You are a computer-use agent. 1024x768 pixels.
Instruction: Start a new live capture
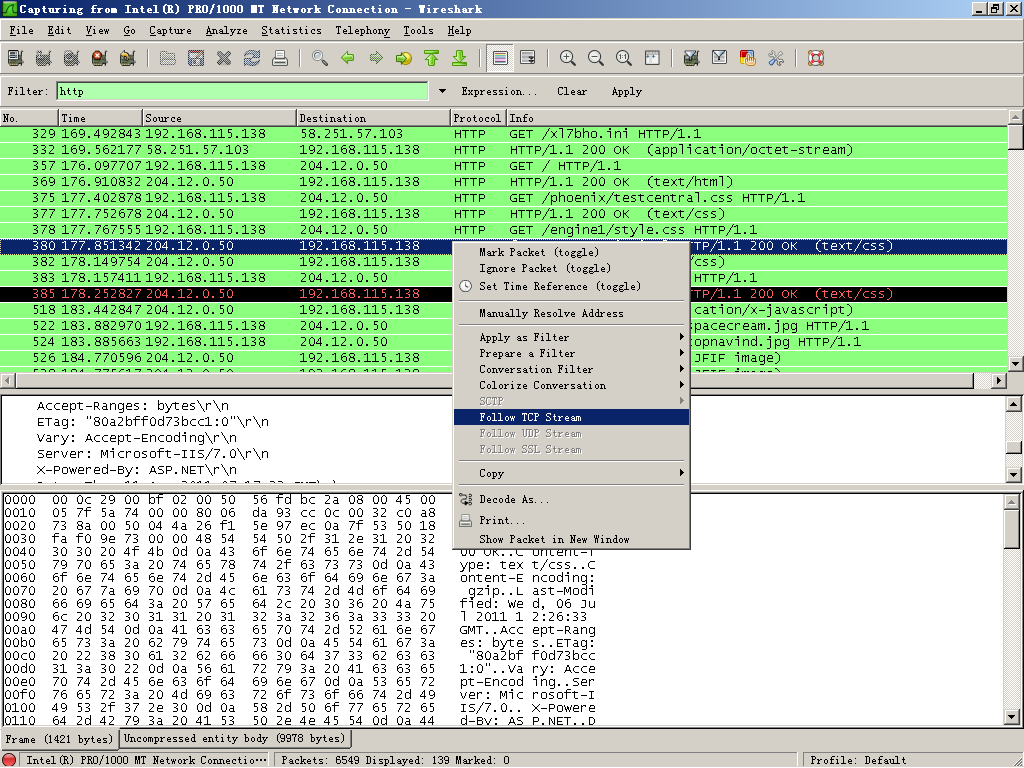click(x=72, y=58)
